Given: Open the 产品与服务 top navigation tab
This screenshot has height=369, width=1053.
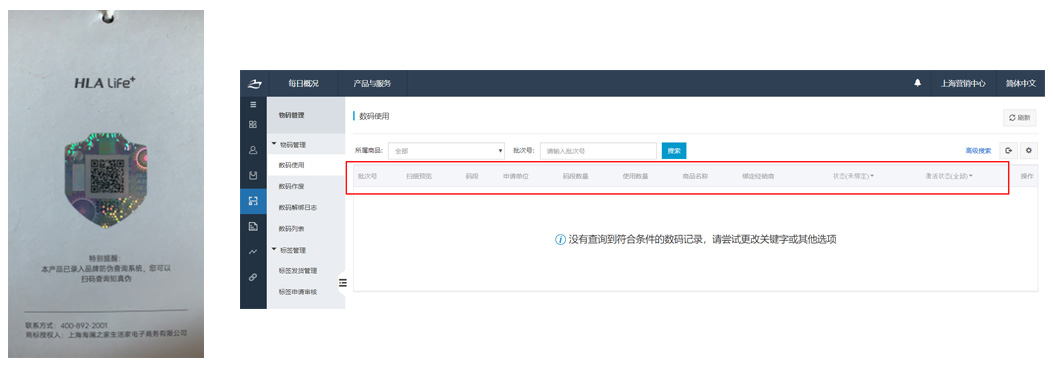Looking at the screenshot, I should 372,83.
